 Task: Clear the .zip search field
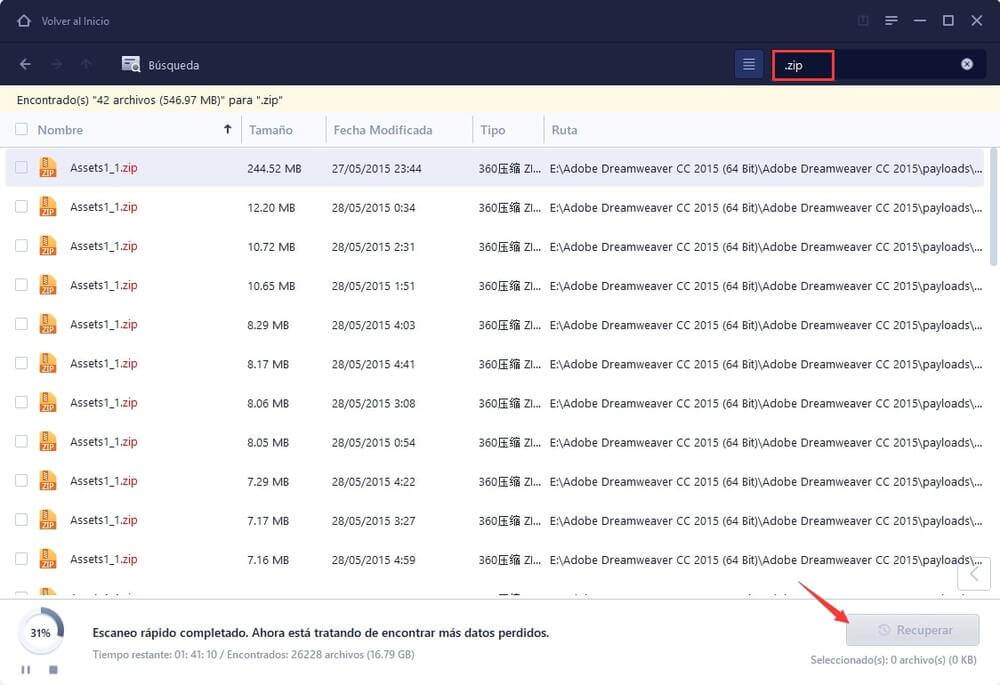coord(967,64)
